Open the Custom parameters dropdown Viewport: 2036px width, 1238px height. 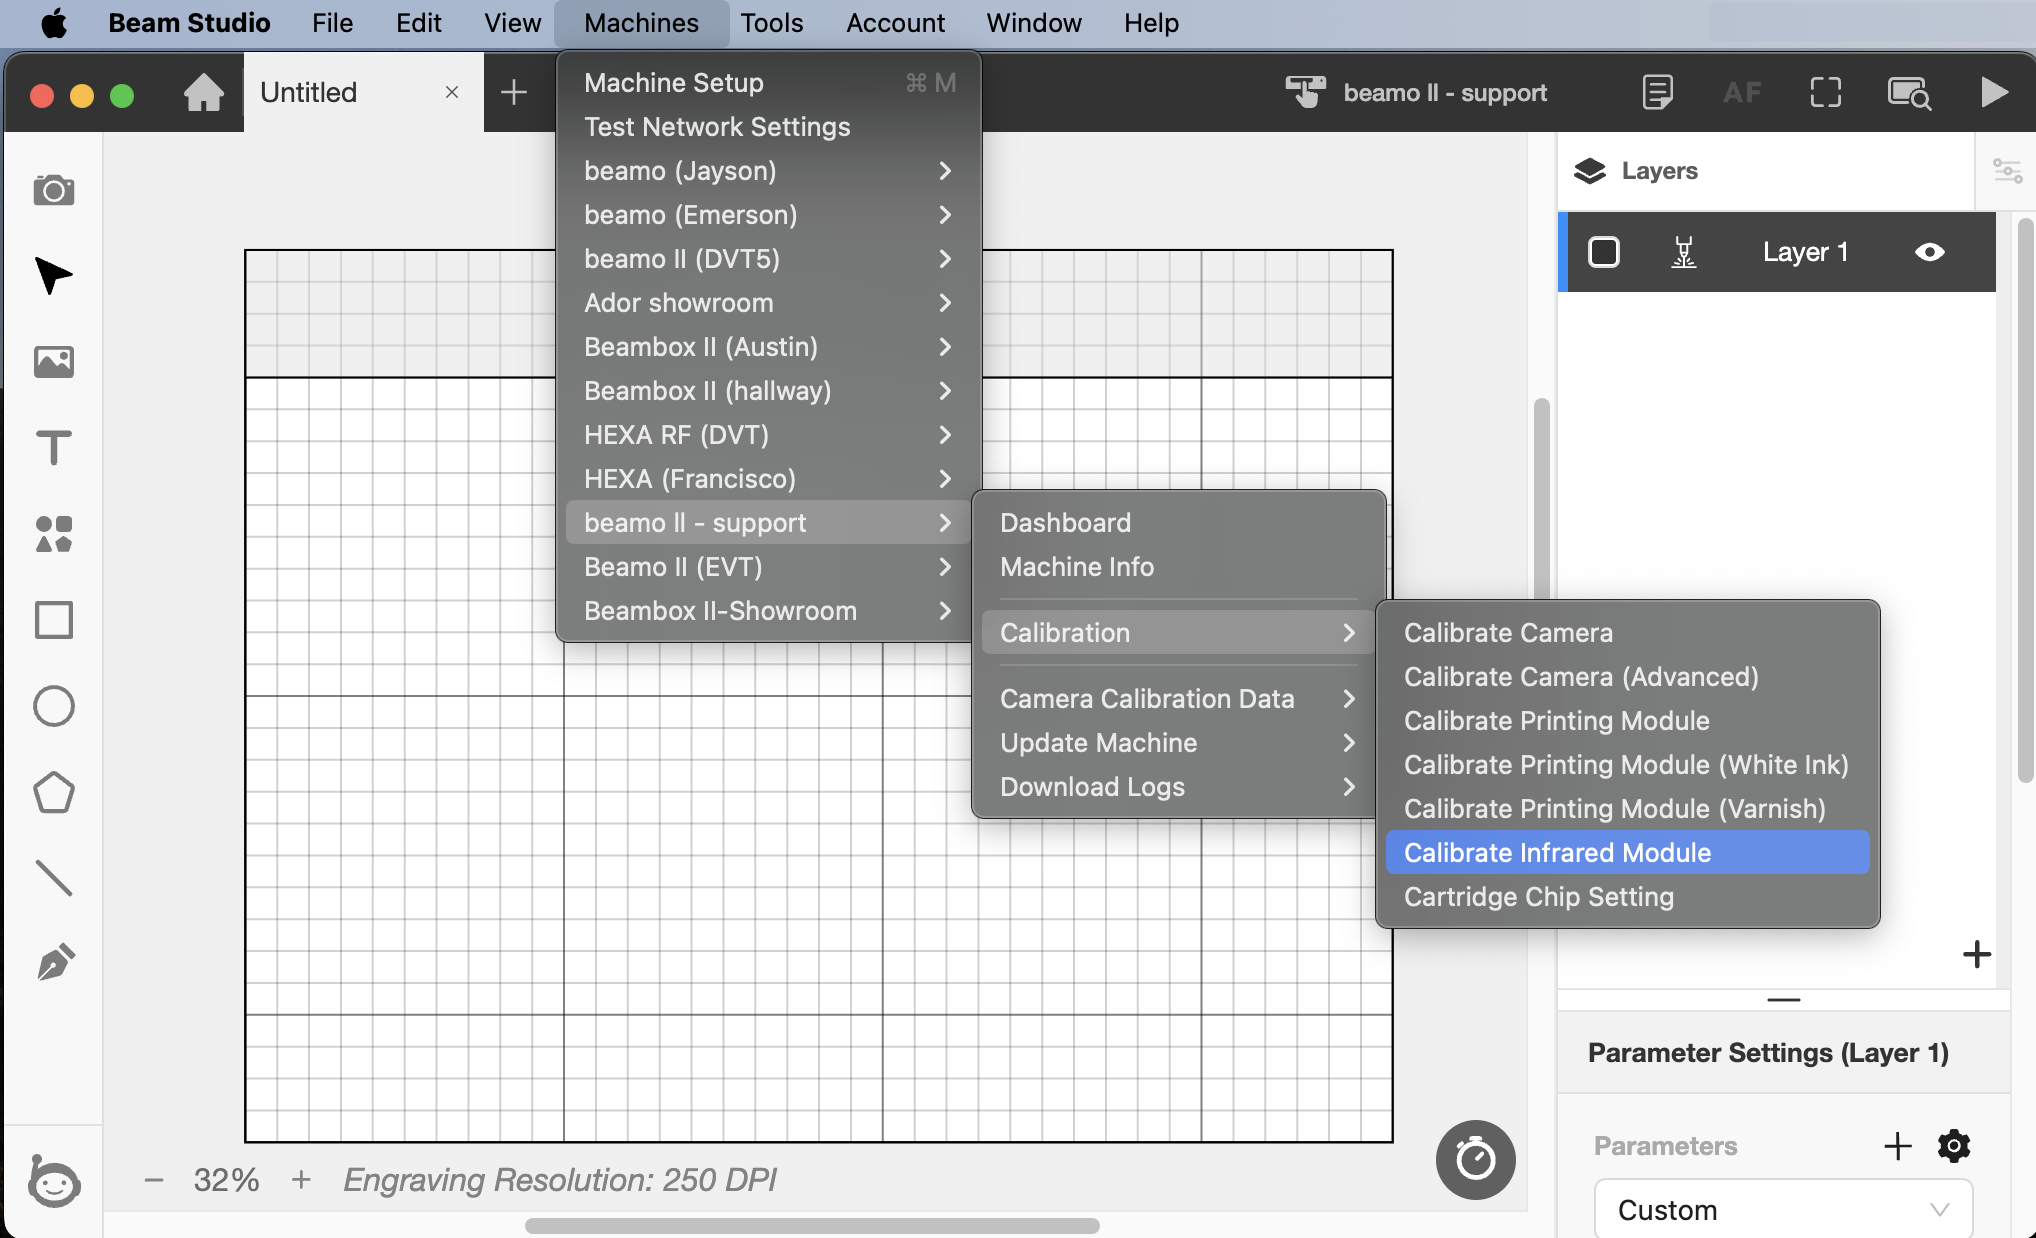click(x=1783, y=1210)
